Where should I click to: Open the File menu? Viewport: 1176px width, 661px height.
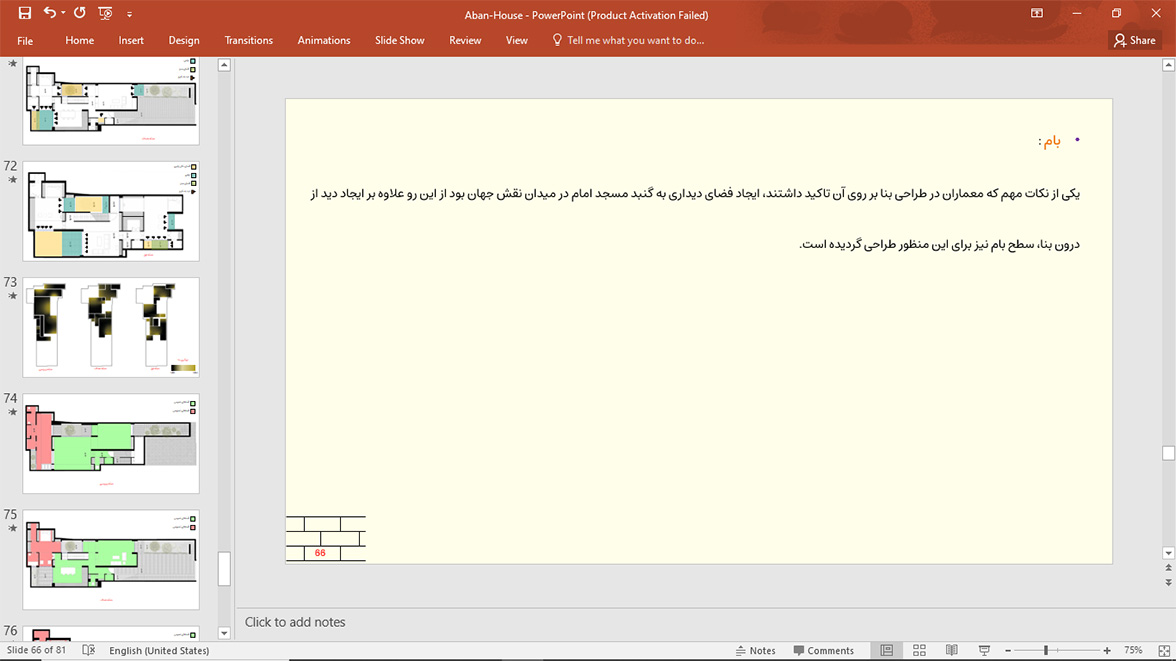pyautogui.click(x=25, y=41)
